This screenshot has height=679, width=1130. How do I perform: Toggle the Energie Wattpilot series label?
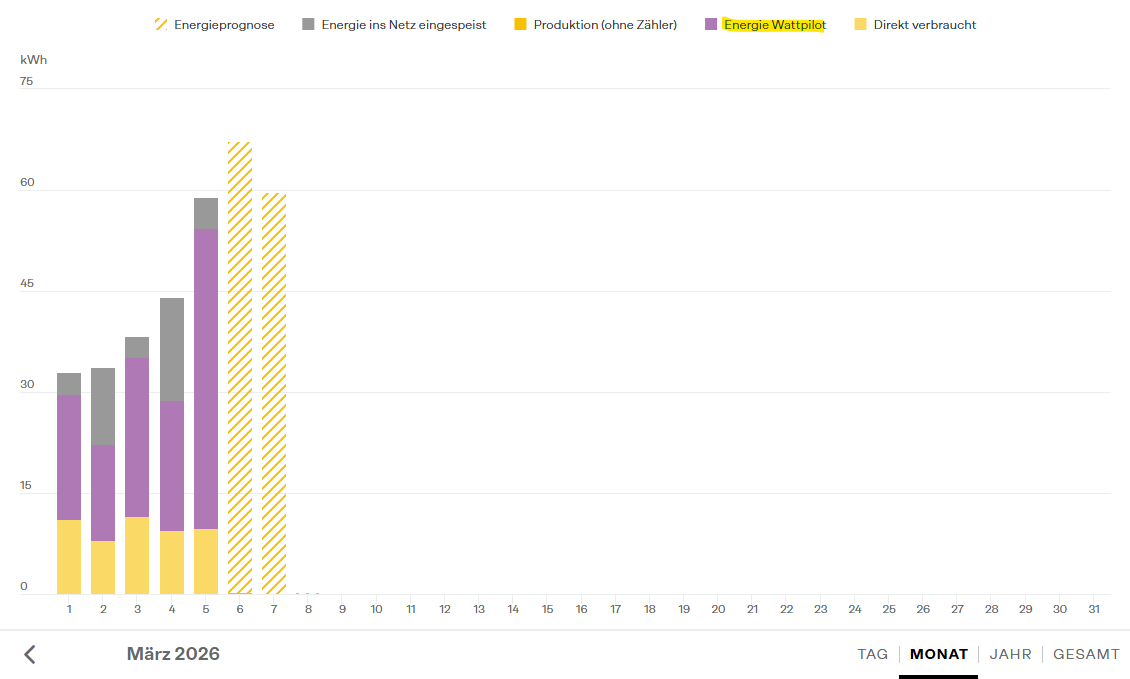(774, 24)
